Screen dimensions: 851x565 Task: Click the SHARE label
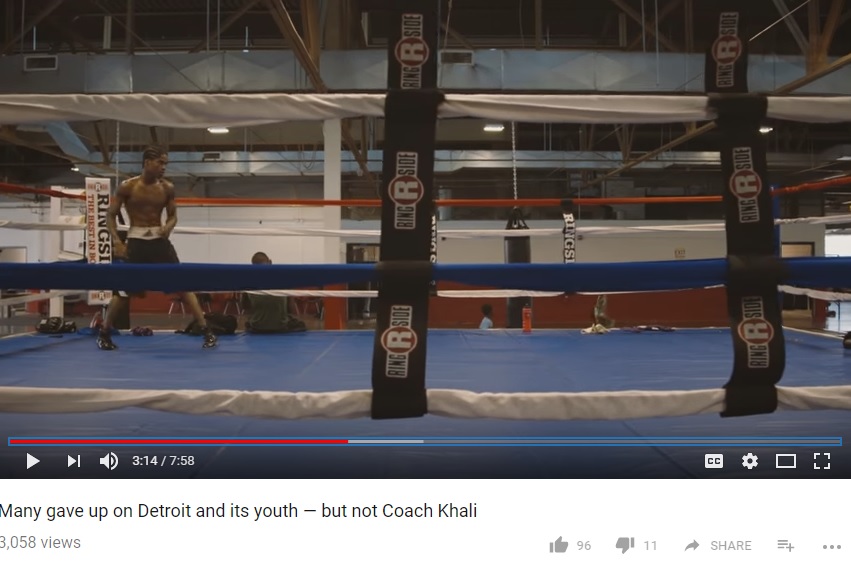pyautogui.click(x=731, y=545)
